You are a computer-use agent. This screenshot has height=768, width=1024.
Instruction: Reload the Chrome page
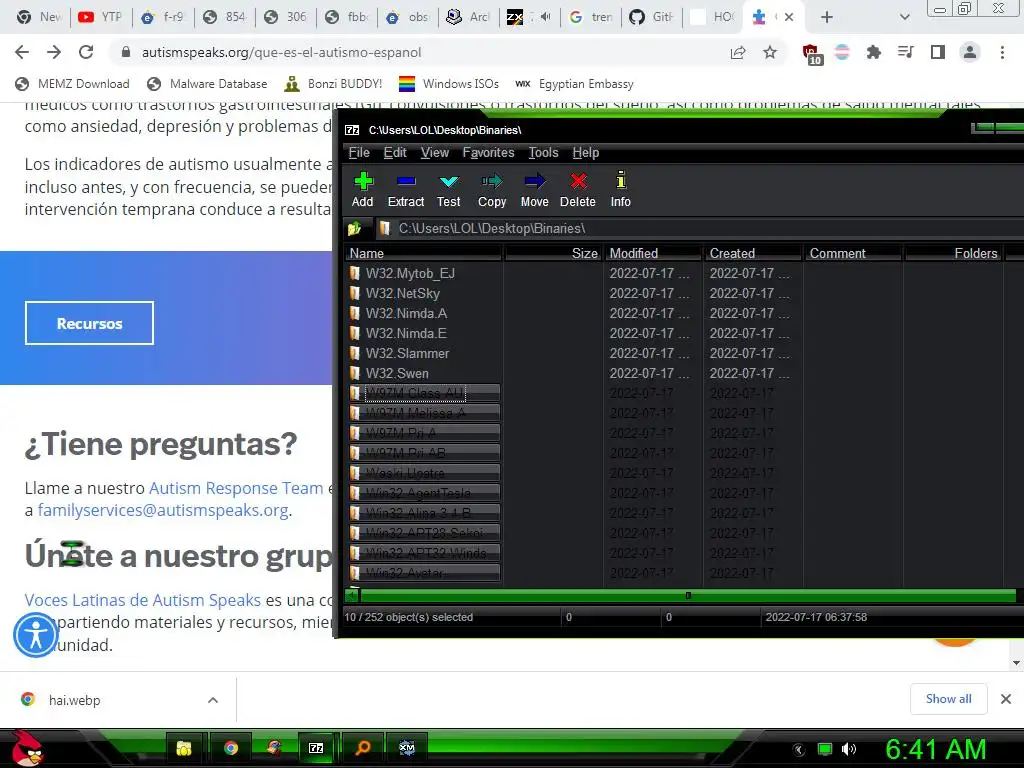pos(86,52)
